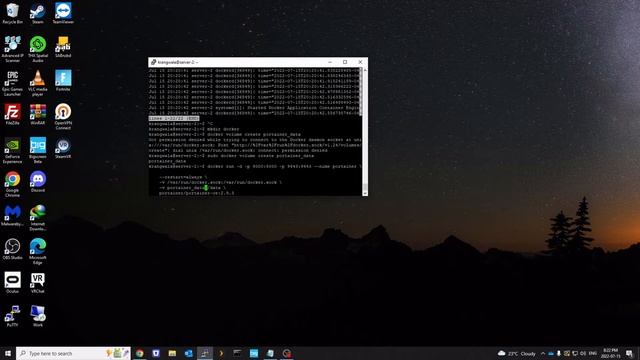Open Internet Download Manager shortcut
640x360 pixels.
click(x=38, y=218)
